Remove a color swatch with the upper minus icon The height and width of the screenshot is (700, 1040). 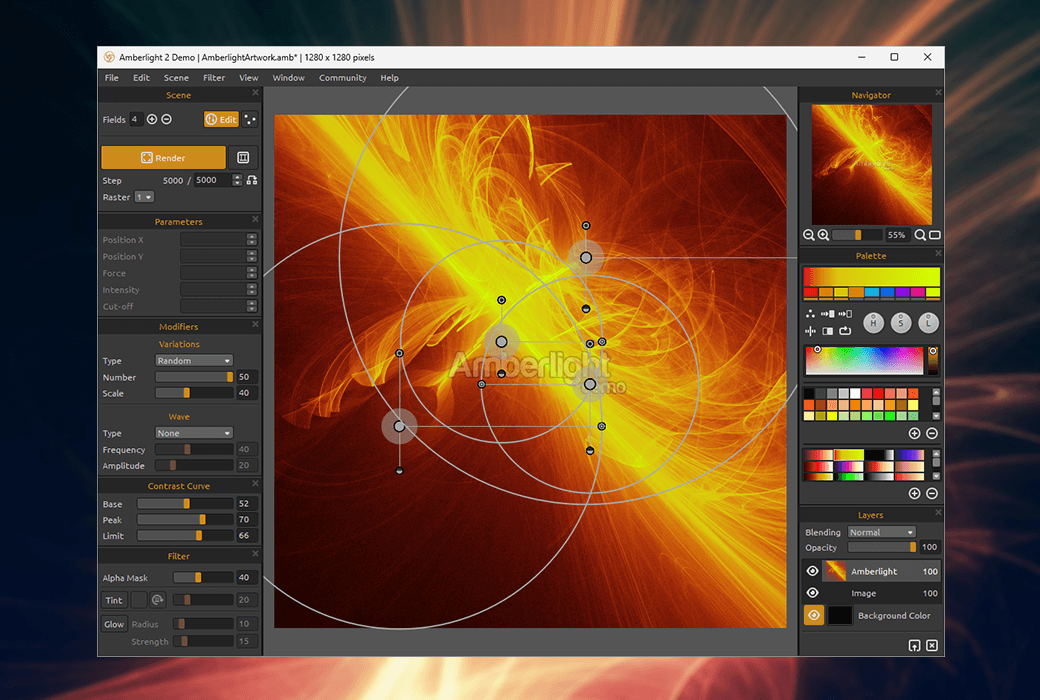931,433
